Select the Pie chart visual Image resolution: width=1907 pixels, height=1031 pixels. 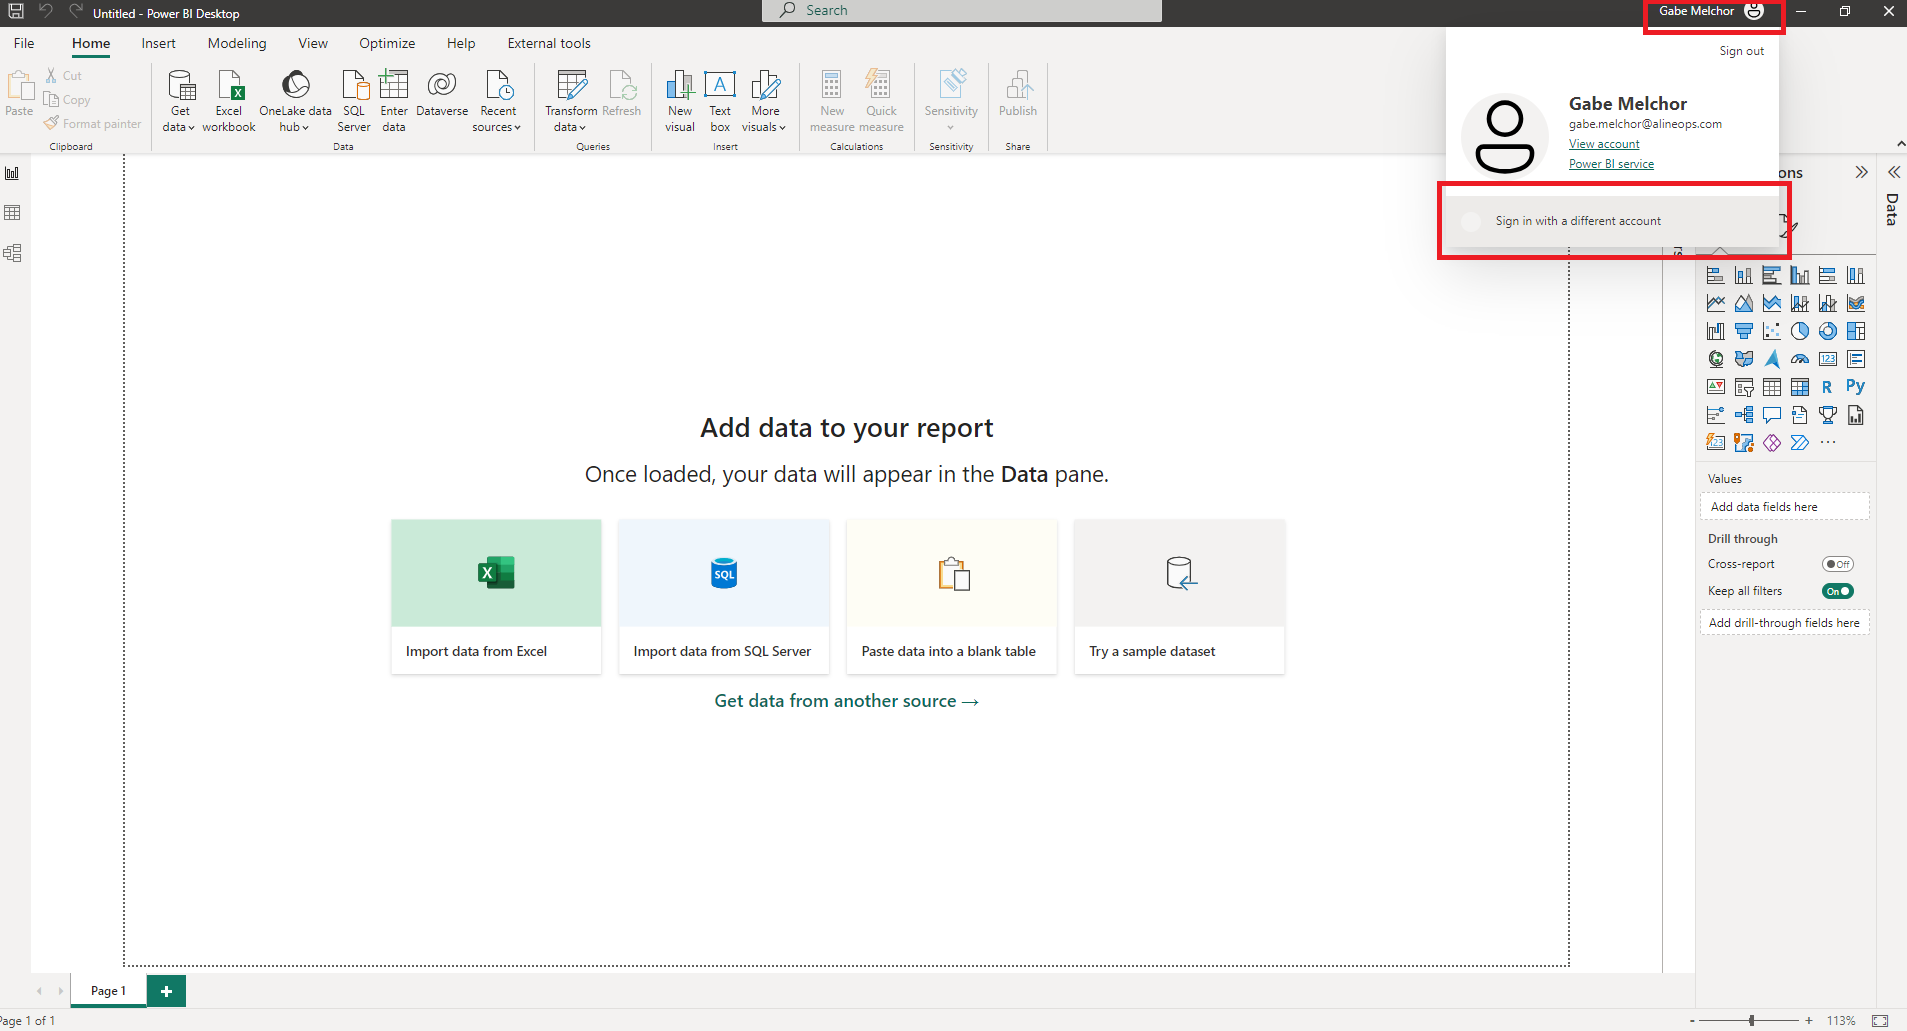coord(1800,331)
